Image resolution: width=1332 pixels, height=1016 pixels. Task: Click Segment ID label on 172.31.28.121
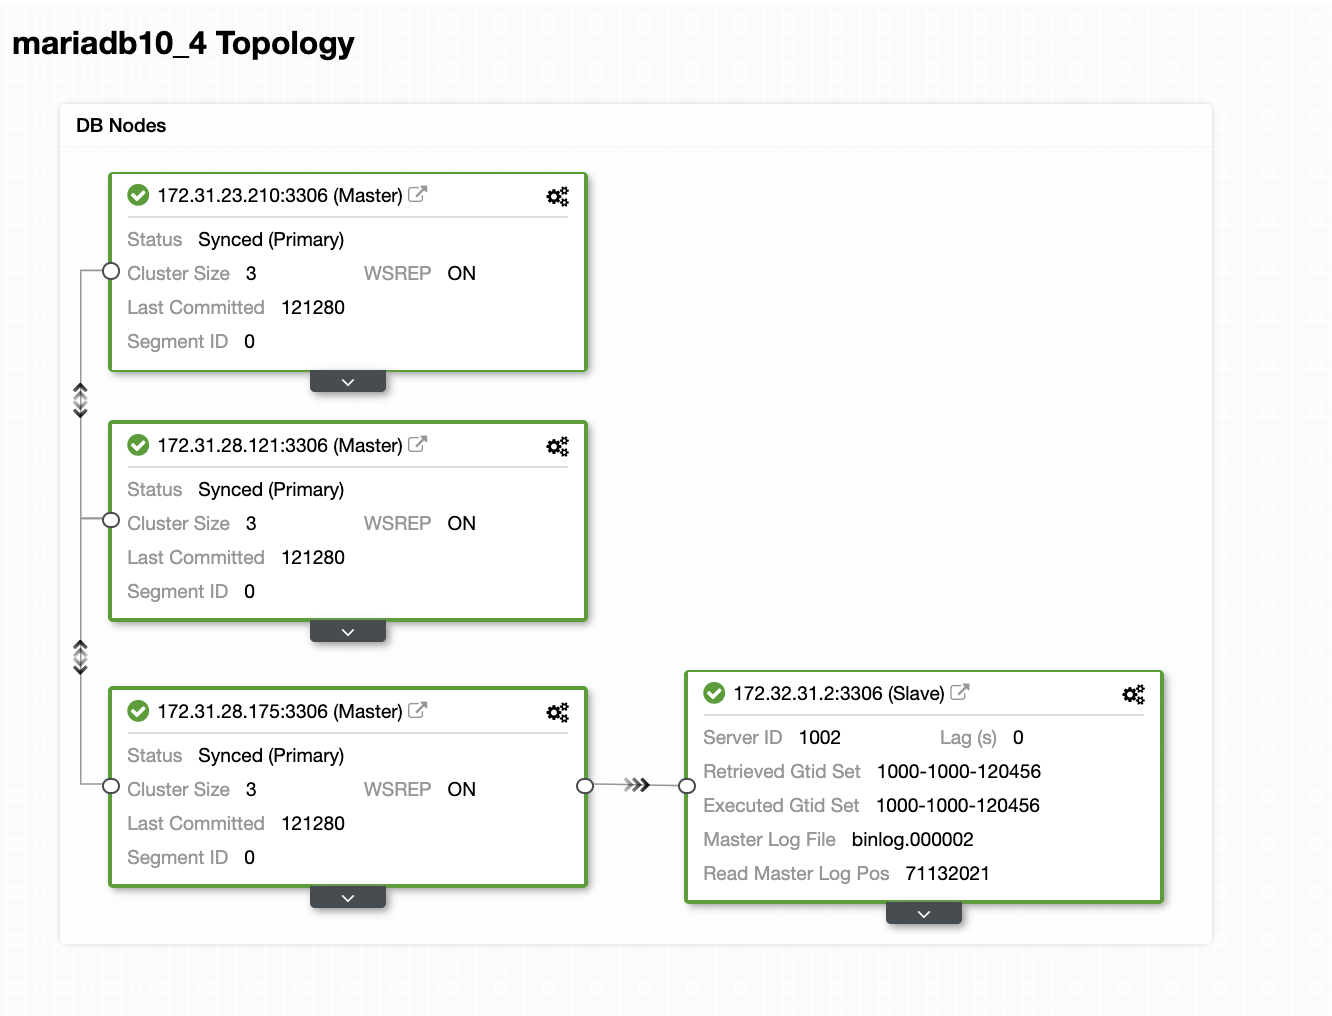178,591
